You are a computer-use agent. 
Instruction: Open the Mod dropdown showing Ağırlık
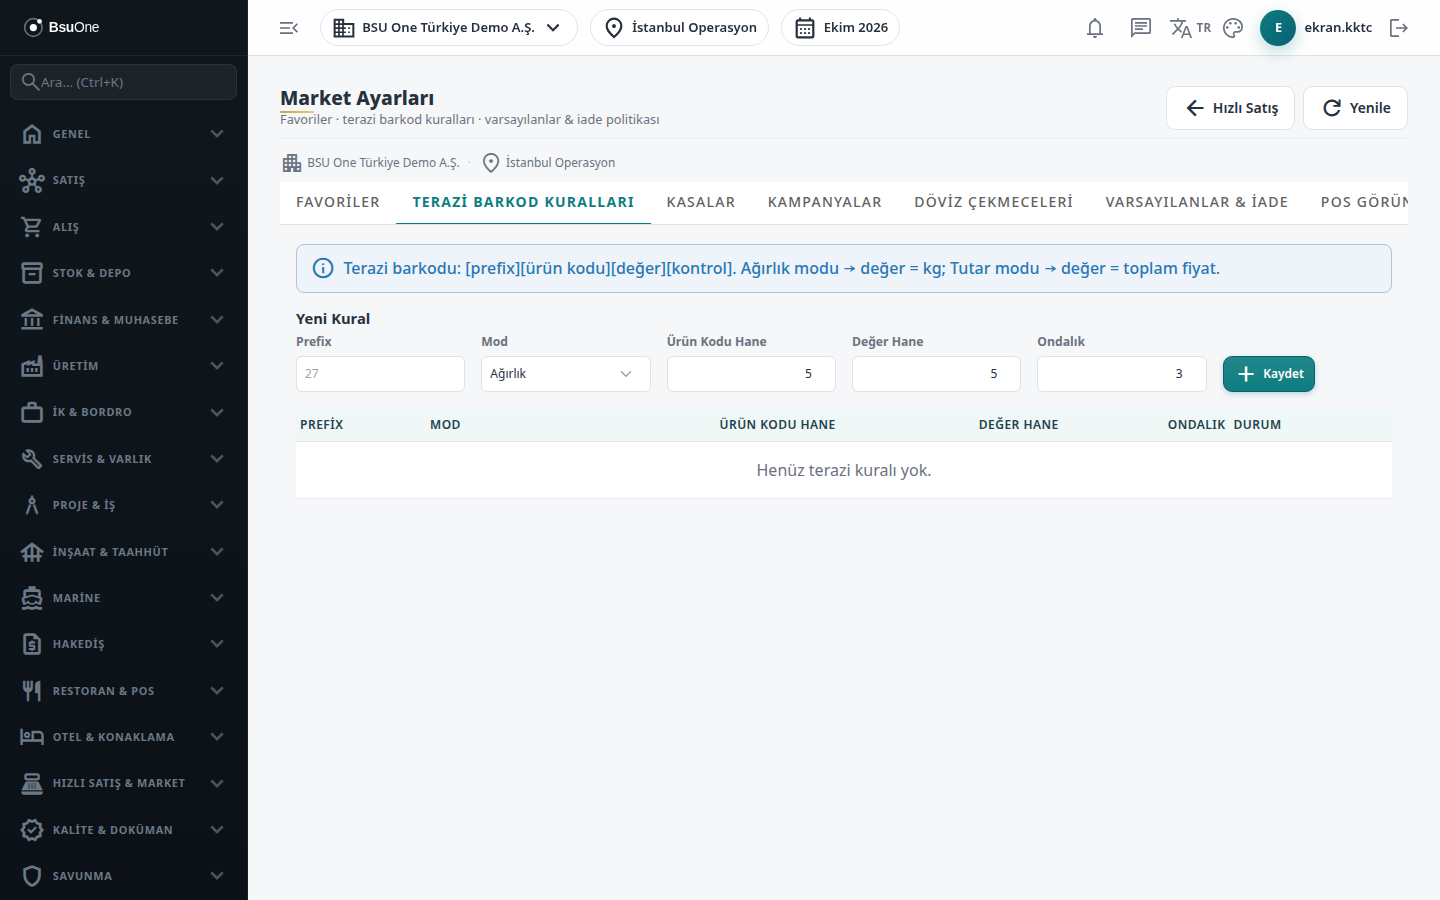tap(566, 374)
